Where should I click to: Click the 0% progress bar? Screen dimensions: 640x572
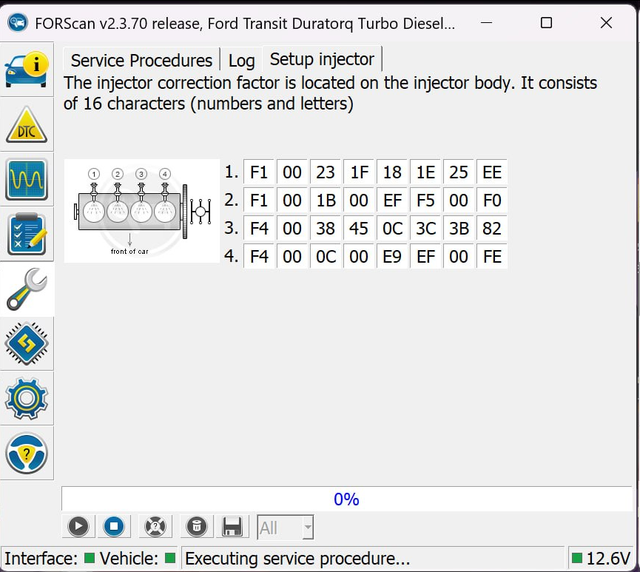point(347,499)
